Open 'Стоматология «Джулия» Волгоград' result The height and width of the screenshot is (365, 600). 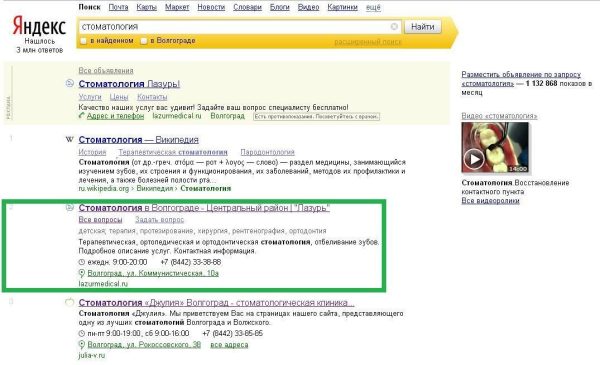216,303
